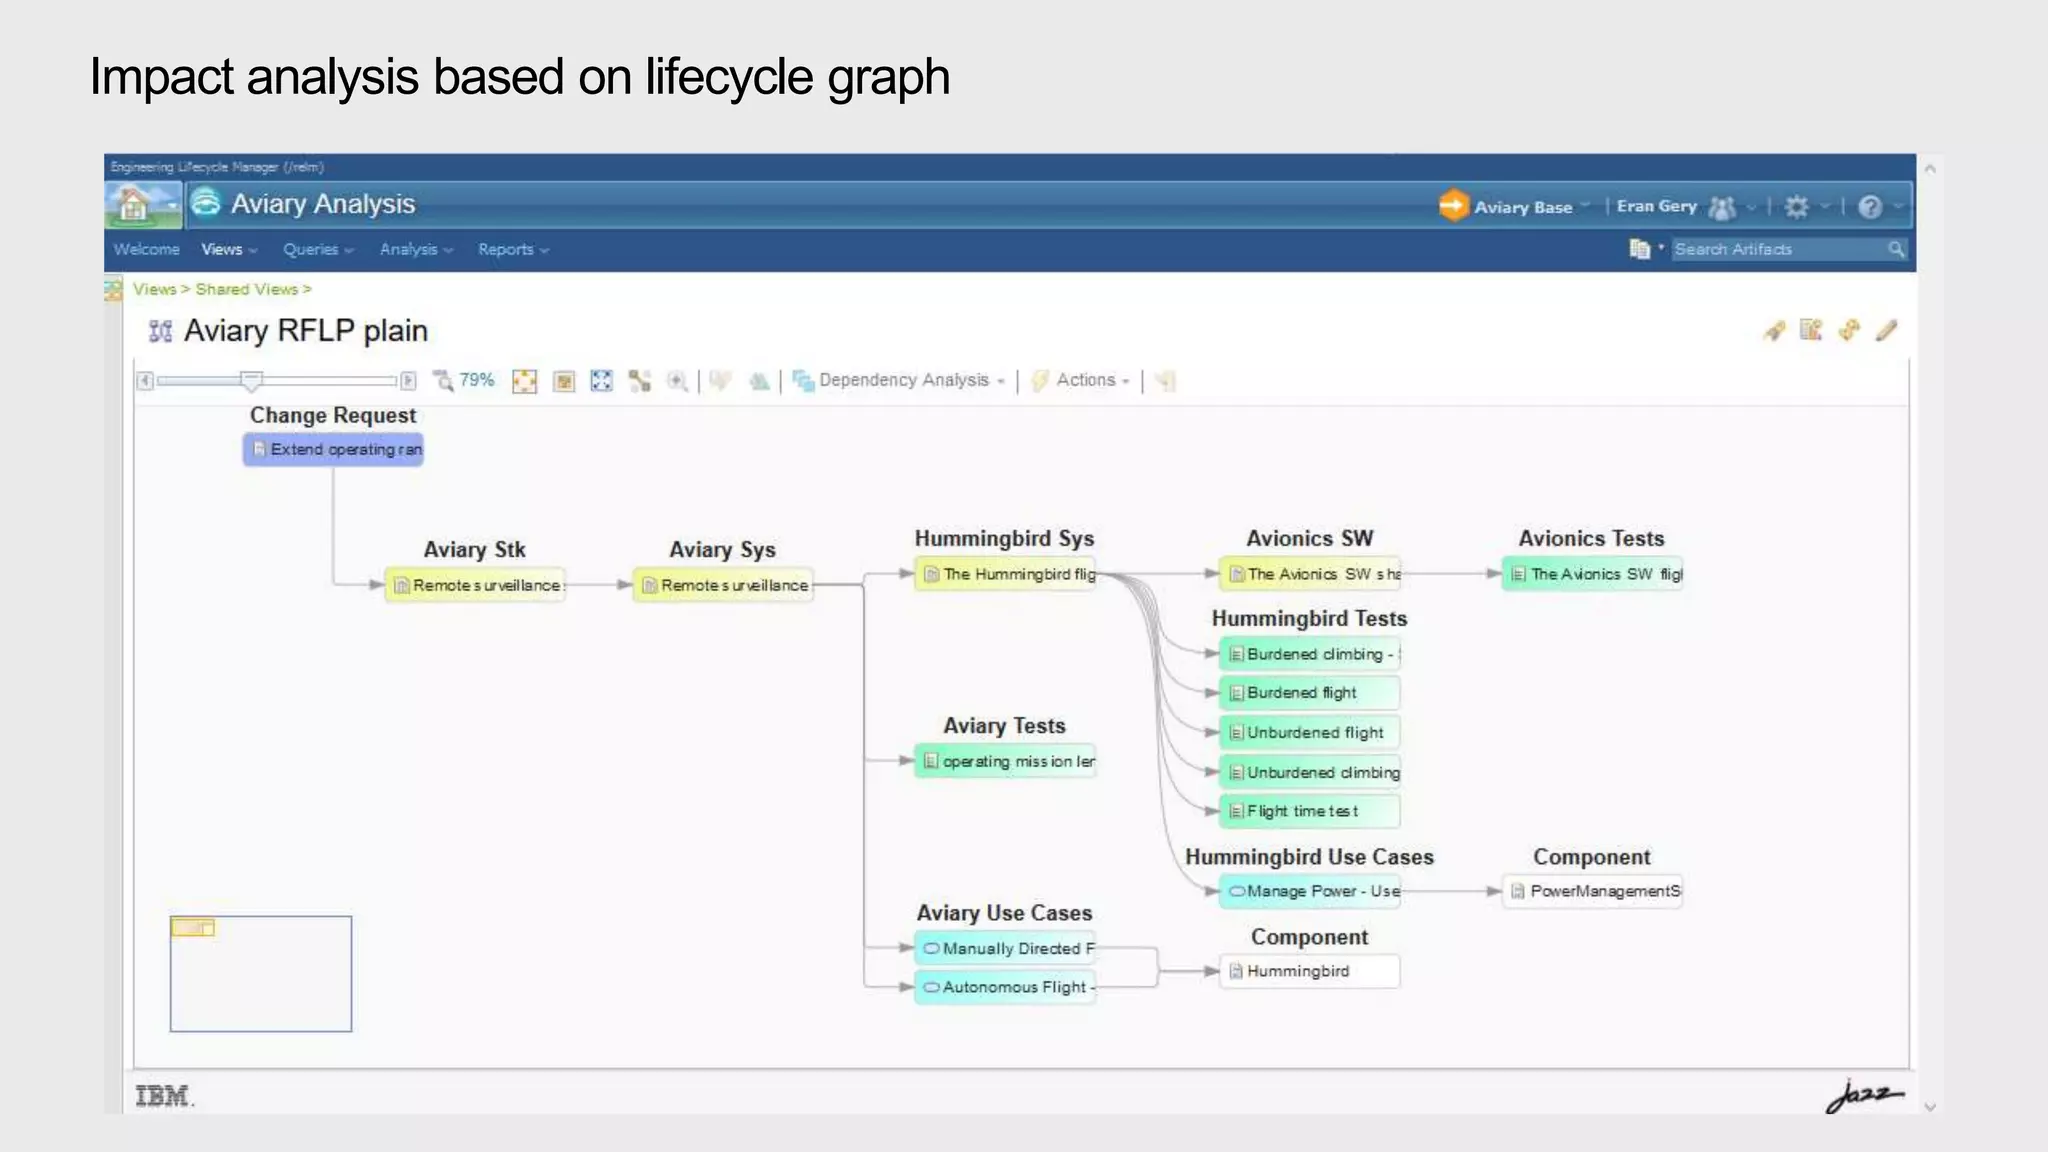Viewport: 2048px width, 1152px height.
Task: Open the Analysis menu dropdown
Action: 416,249
